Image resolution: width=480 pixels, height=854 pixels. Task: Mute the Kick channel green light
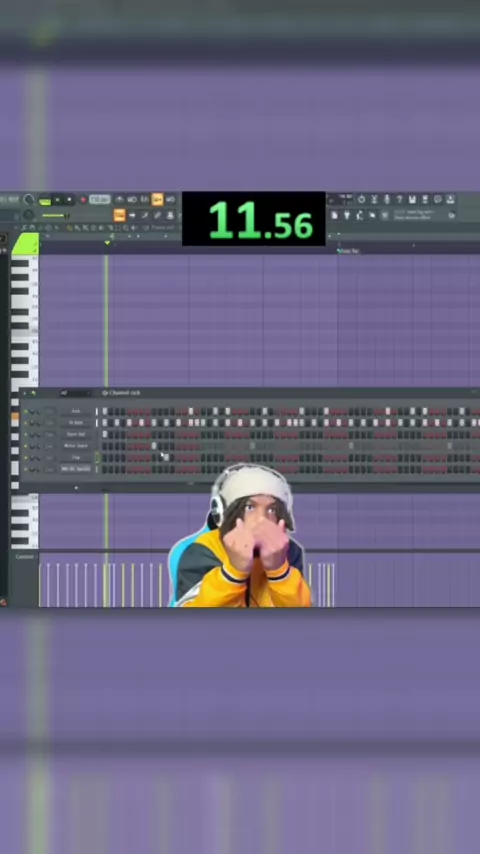click(26, 412)
